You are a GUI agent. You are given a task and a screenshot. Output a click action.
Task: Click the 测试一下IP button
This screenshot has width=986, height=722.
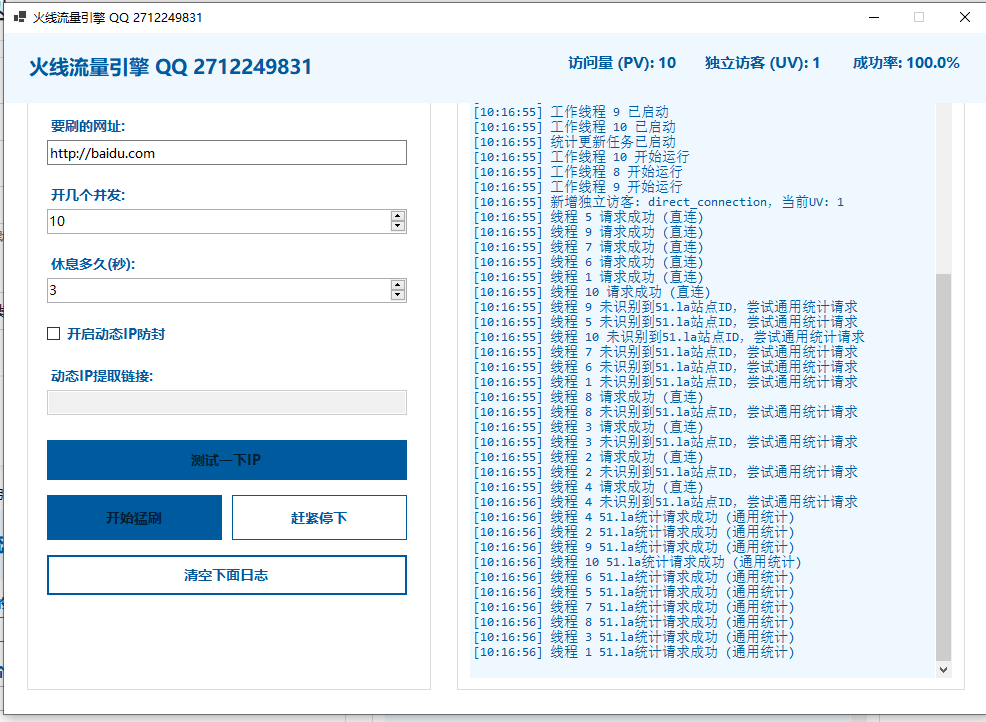point(227,460)
